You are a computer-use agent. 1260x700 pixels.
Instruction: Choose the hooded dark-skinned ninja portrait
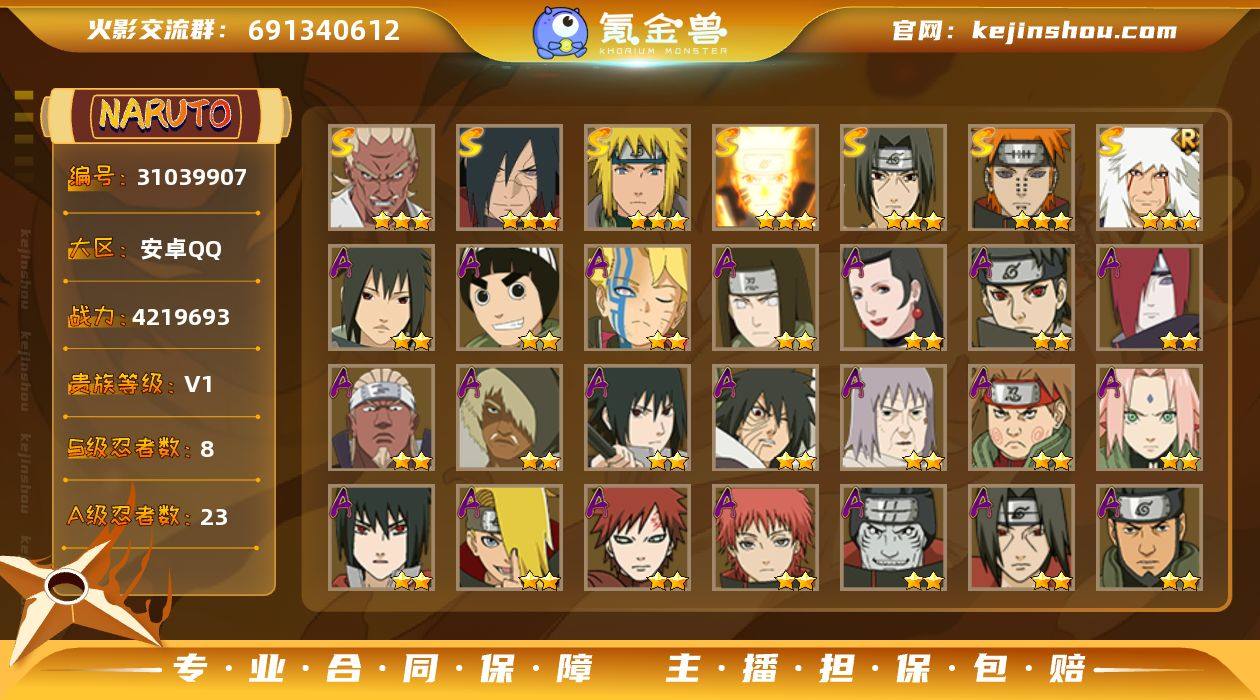pyautogui.click(x=509, y=417)
